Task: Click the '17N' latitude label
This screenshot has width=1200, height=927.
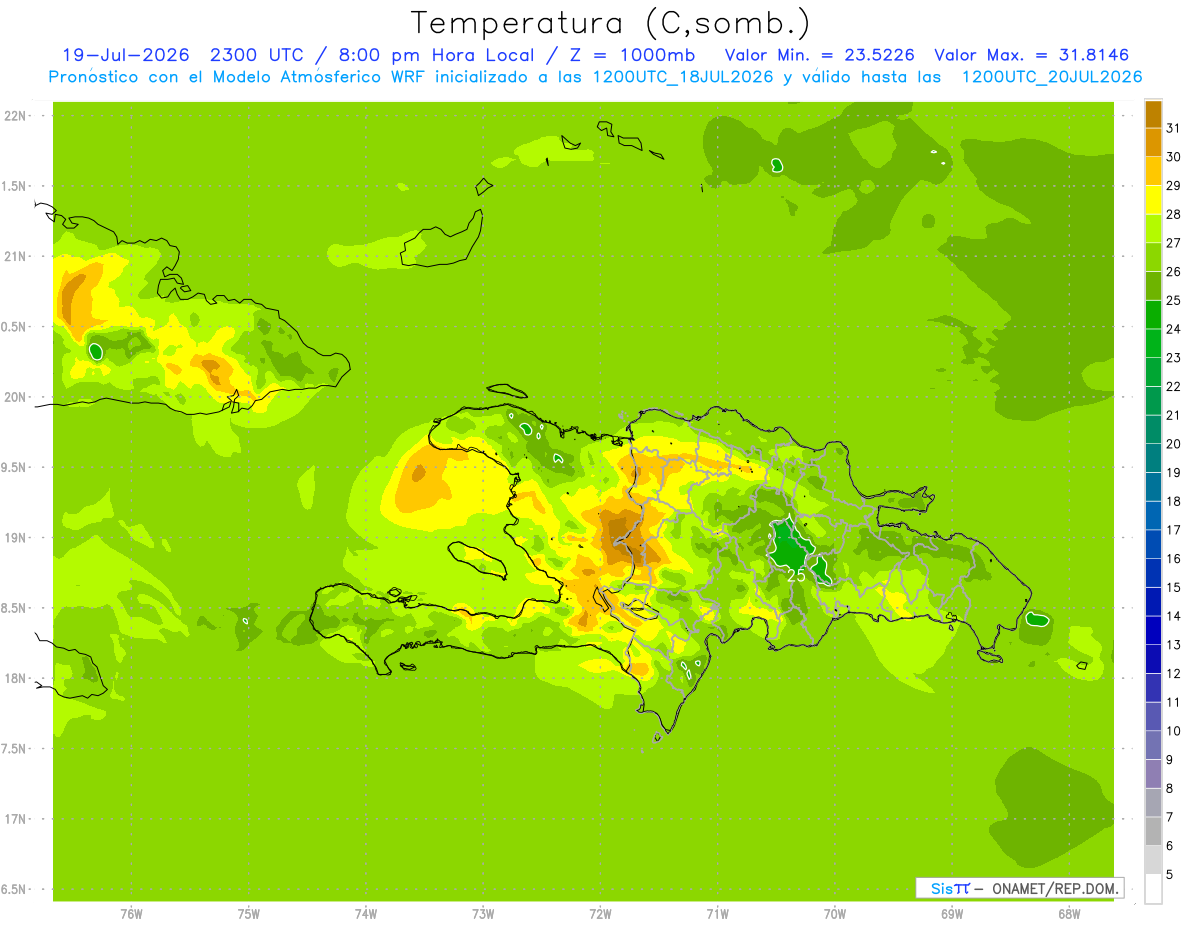Action: pos(16,819)
